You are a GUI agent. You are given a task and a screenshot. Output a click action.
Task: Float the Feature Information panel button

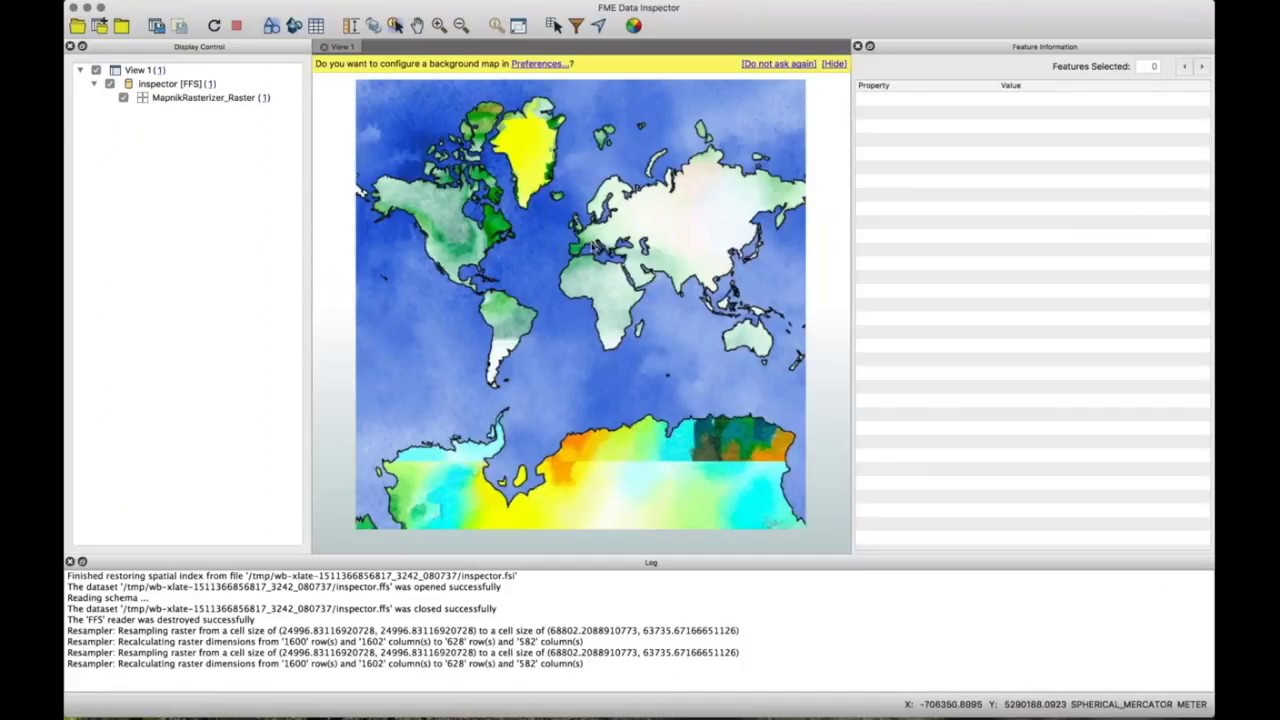[x=870, y=46]
